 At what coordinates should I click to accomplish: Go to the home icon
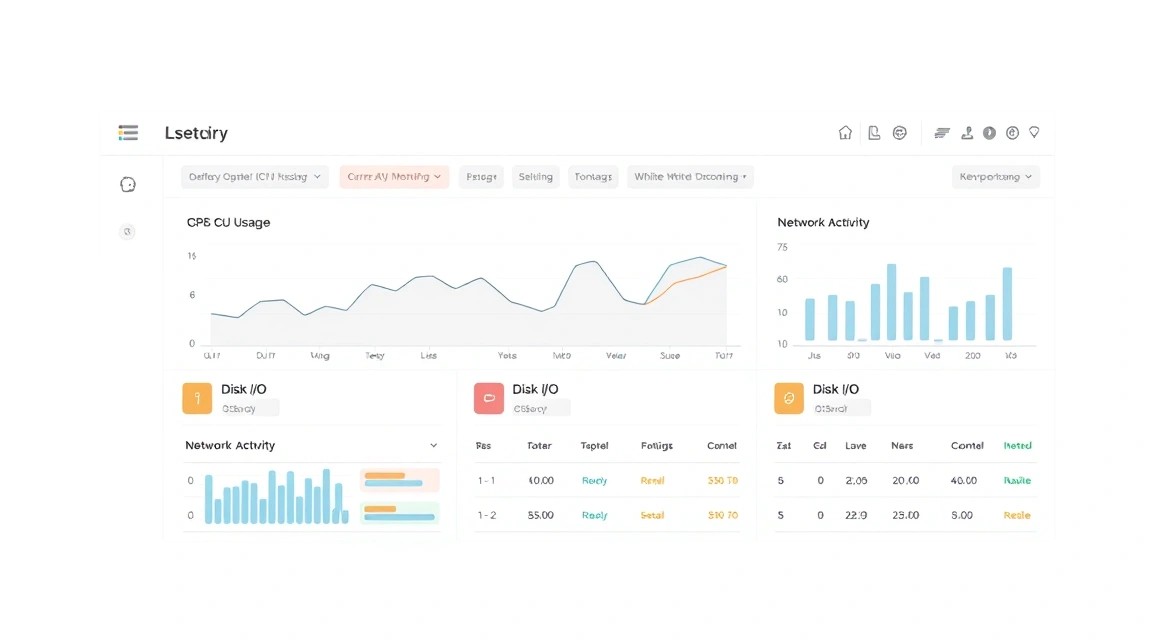pos(845,132)
